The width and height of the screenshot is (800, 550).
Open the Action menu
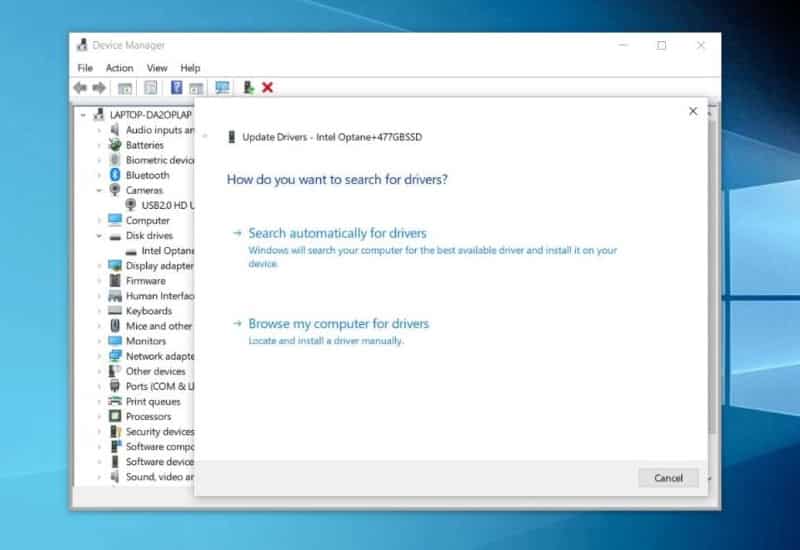[119, 68]
